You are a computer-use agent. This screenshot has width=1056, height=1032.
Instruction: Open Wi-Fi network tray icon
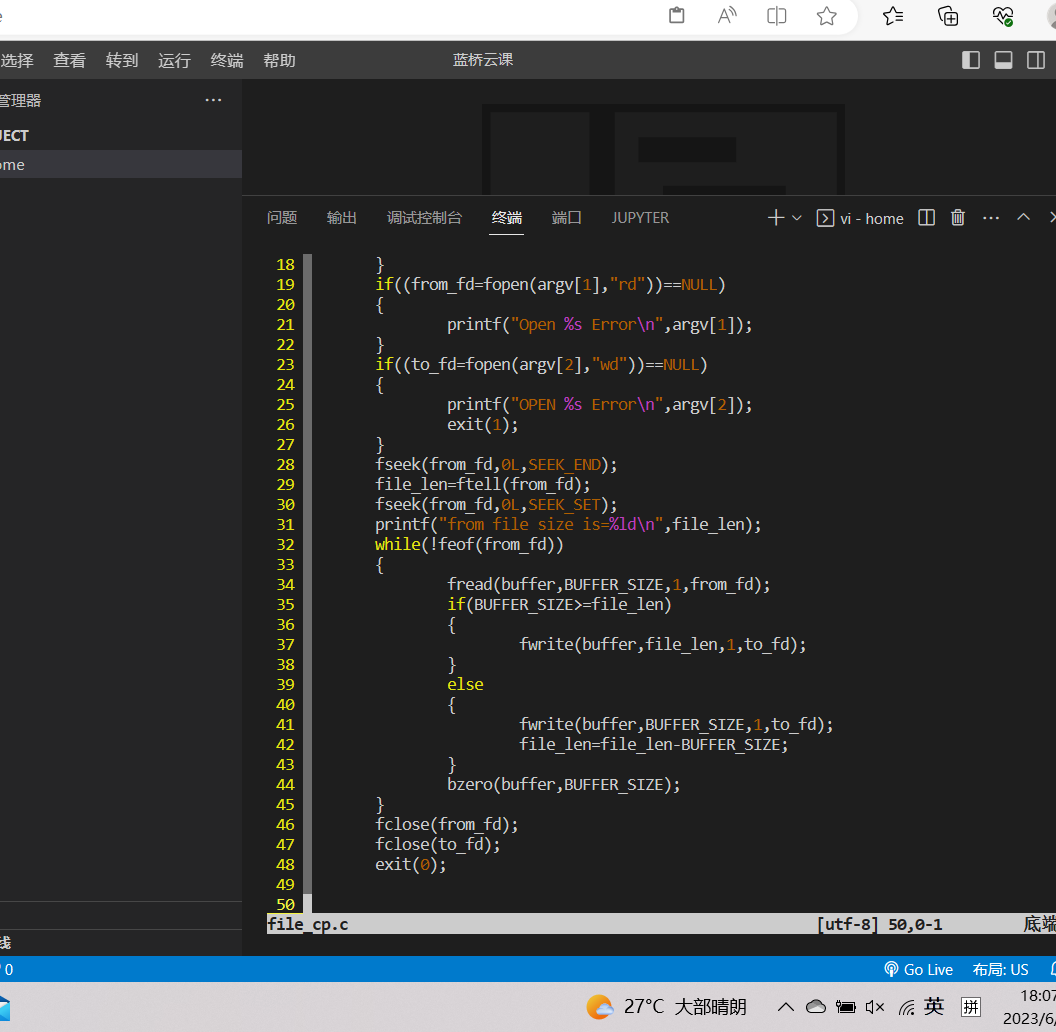(906, 1007)
